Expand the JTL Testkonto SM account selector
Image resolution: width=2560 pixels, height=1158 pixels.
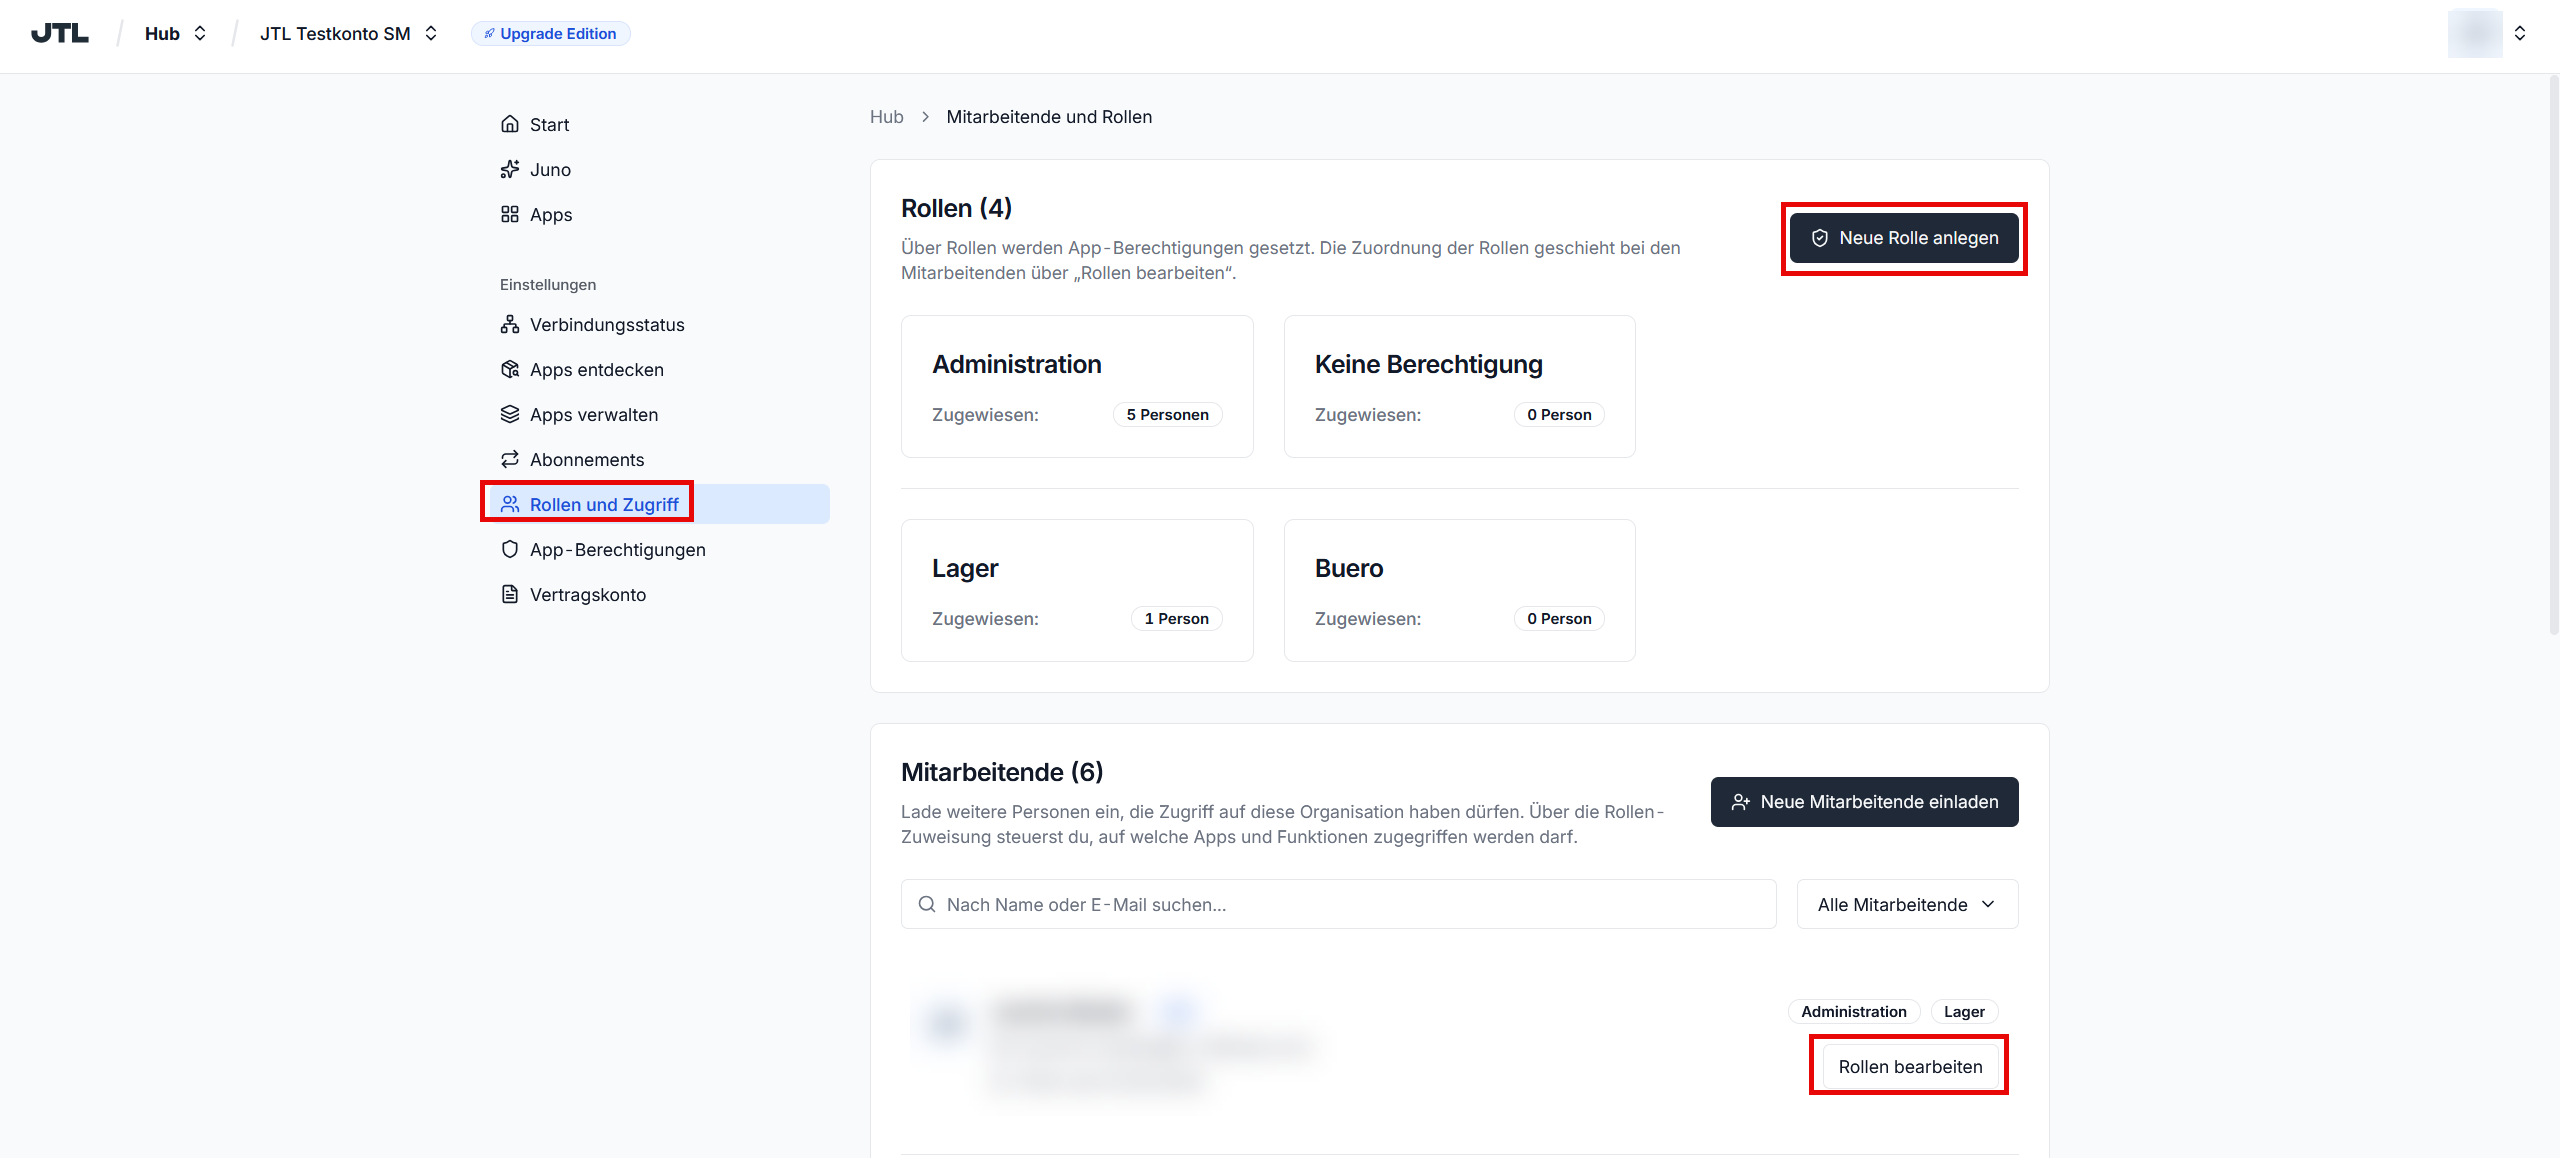(349, 33)
